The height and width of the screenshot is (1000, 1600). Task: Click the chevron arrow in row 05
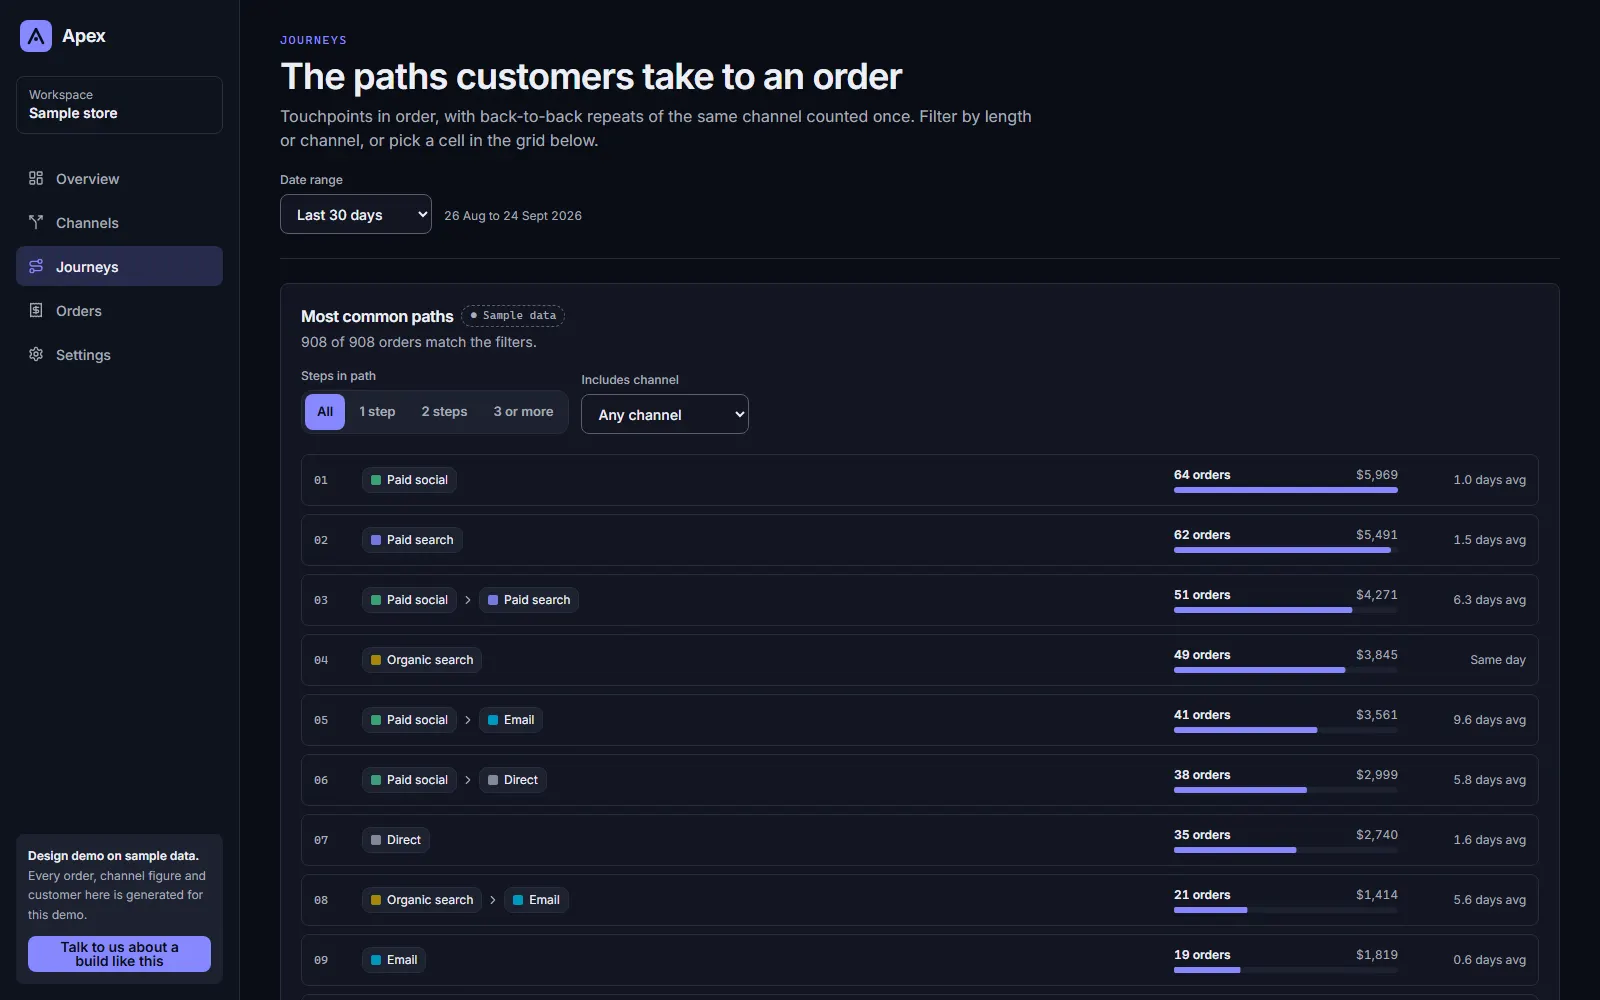coord(468,720)
